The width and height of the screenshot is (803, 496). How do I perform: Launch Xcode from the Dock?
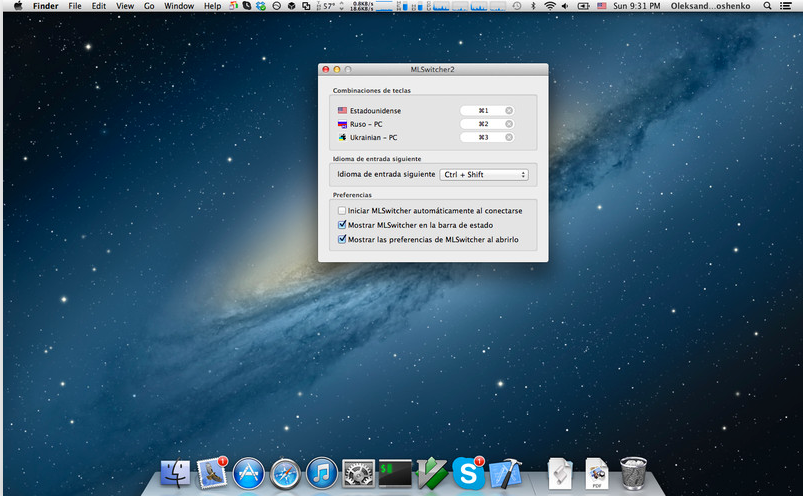(x=505, y=473)
